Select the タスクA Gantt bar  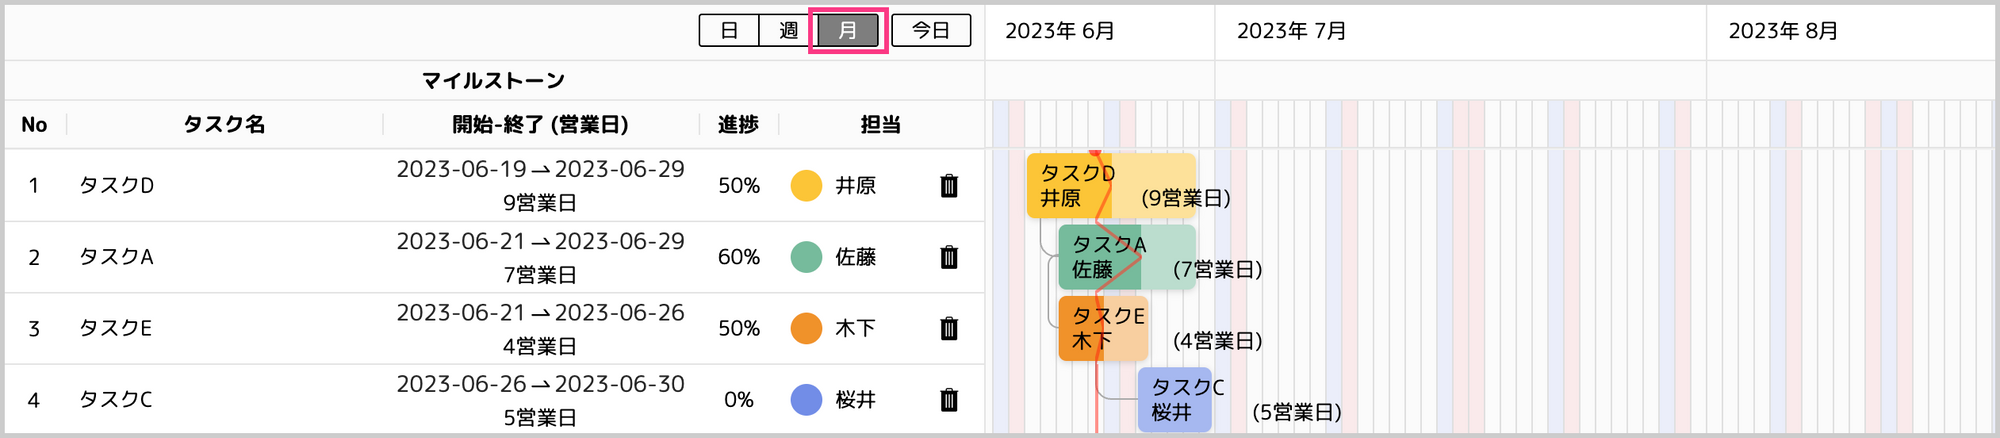click(1127, 257)
